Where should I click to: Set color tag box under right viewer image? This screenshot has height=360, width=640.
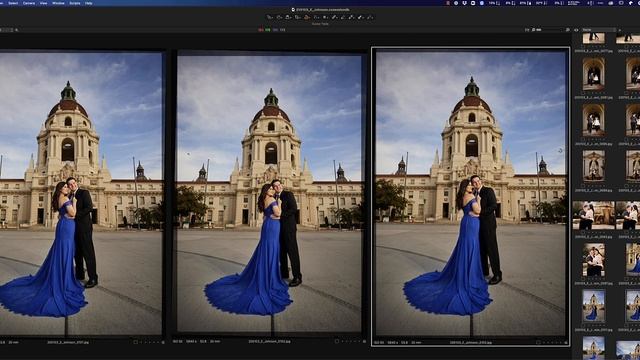tap(538, 342)
